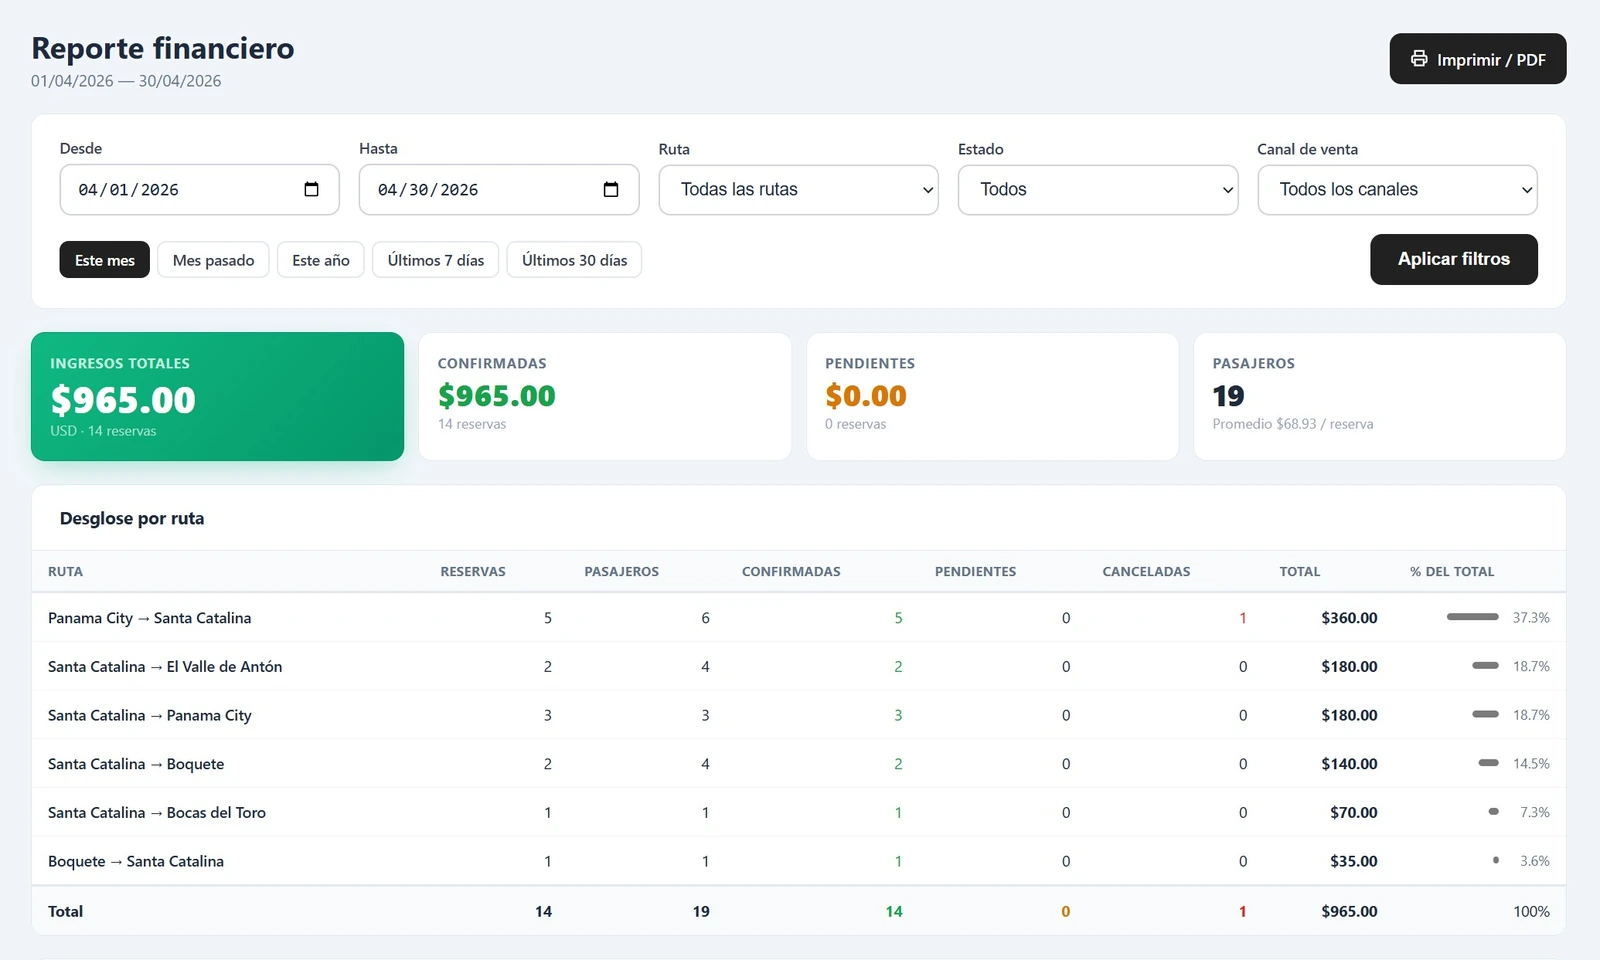
Task: Click 'Panama City → Santa Catalina' row name
Action: click(x=149, y=618)
